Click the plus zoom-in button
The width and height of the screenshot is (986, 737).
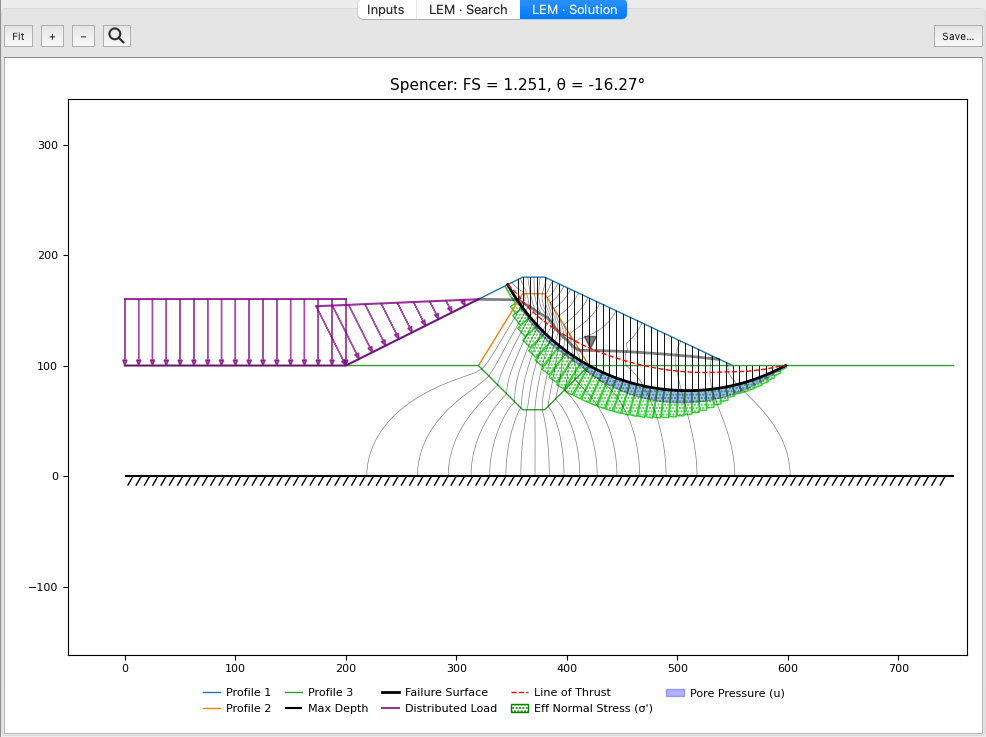[52, 36]
